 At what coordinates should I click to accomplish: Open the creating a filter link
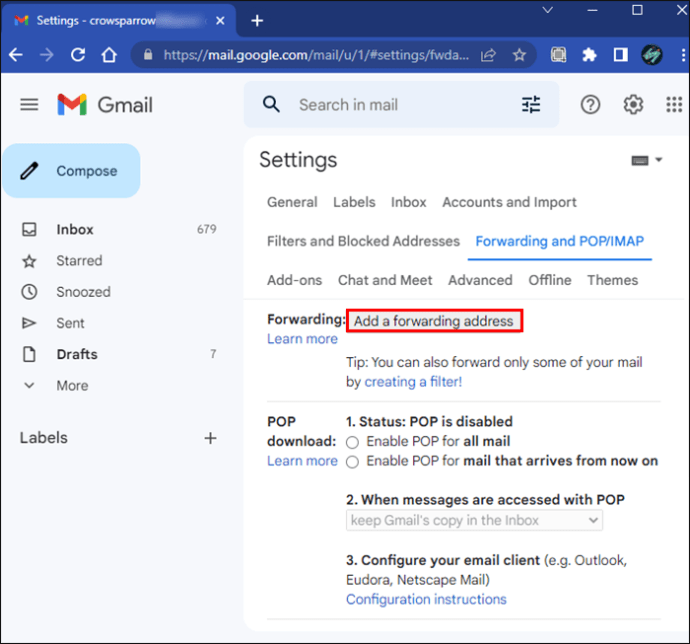pos(413,382)
